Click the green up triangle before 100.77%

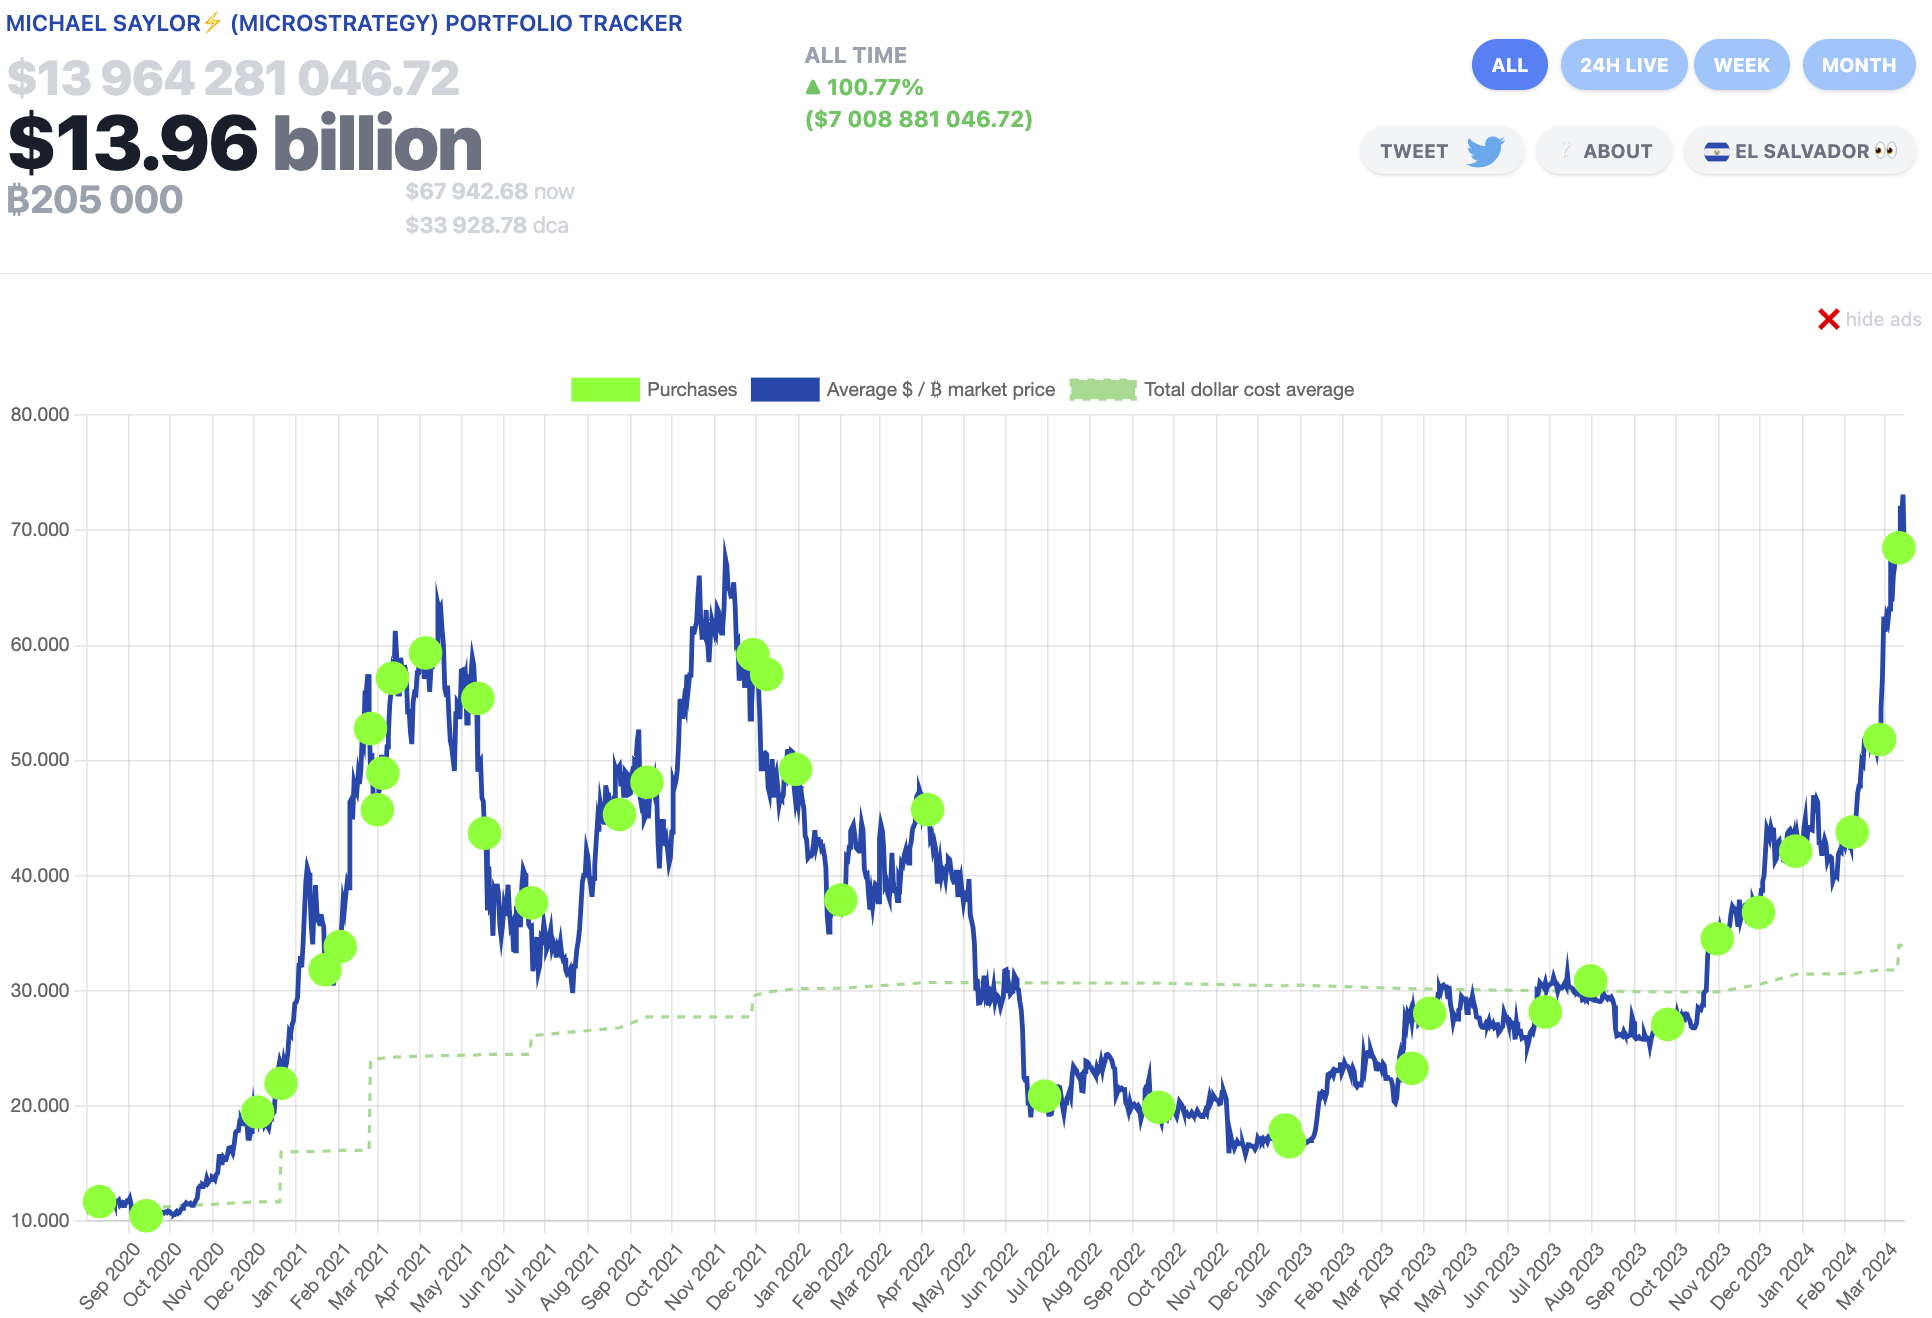(x=813, y=87)
